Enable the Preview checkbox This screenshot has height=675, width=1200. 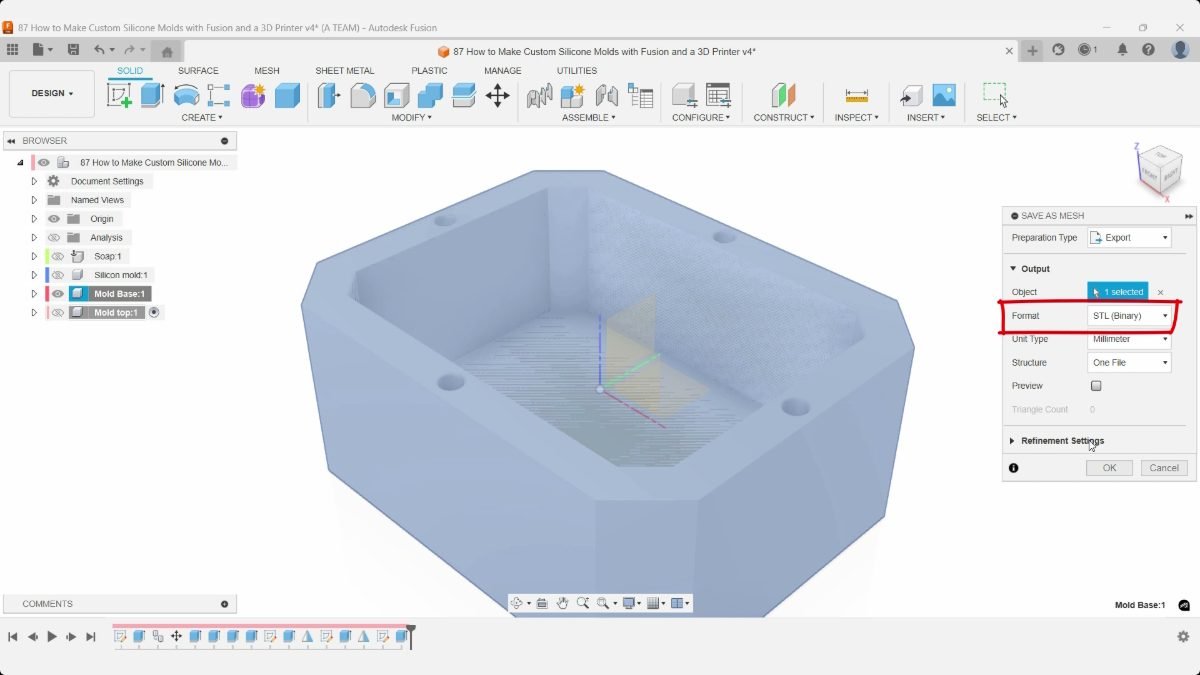(x=1096, y=386)
